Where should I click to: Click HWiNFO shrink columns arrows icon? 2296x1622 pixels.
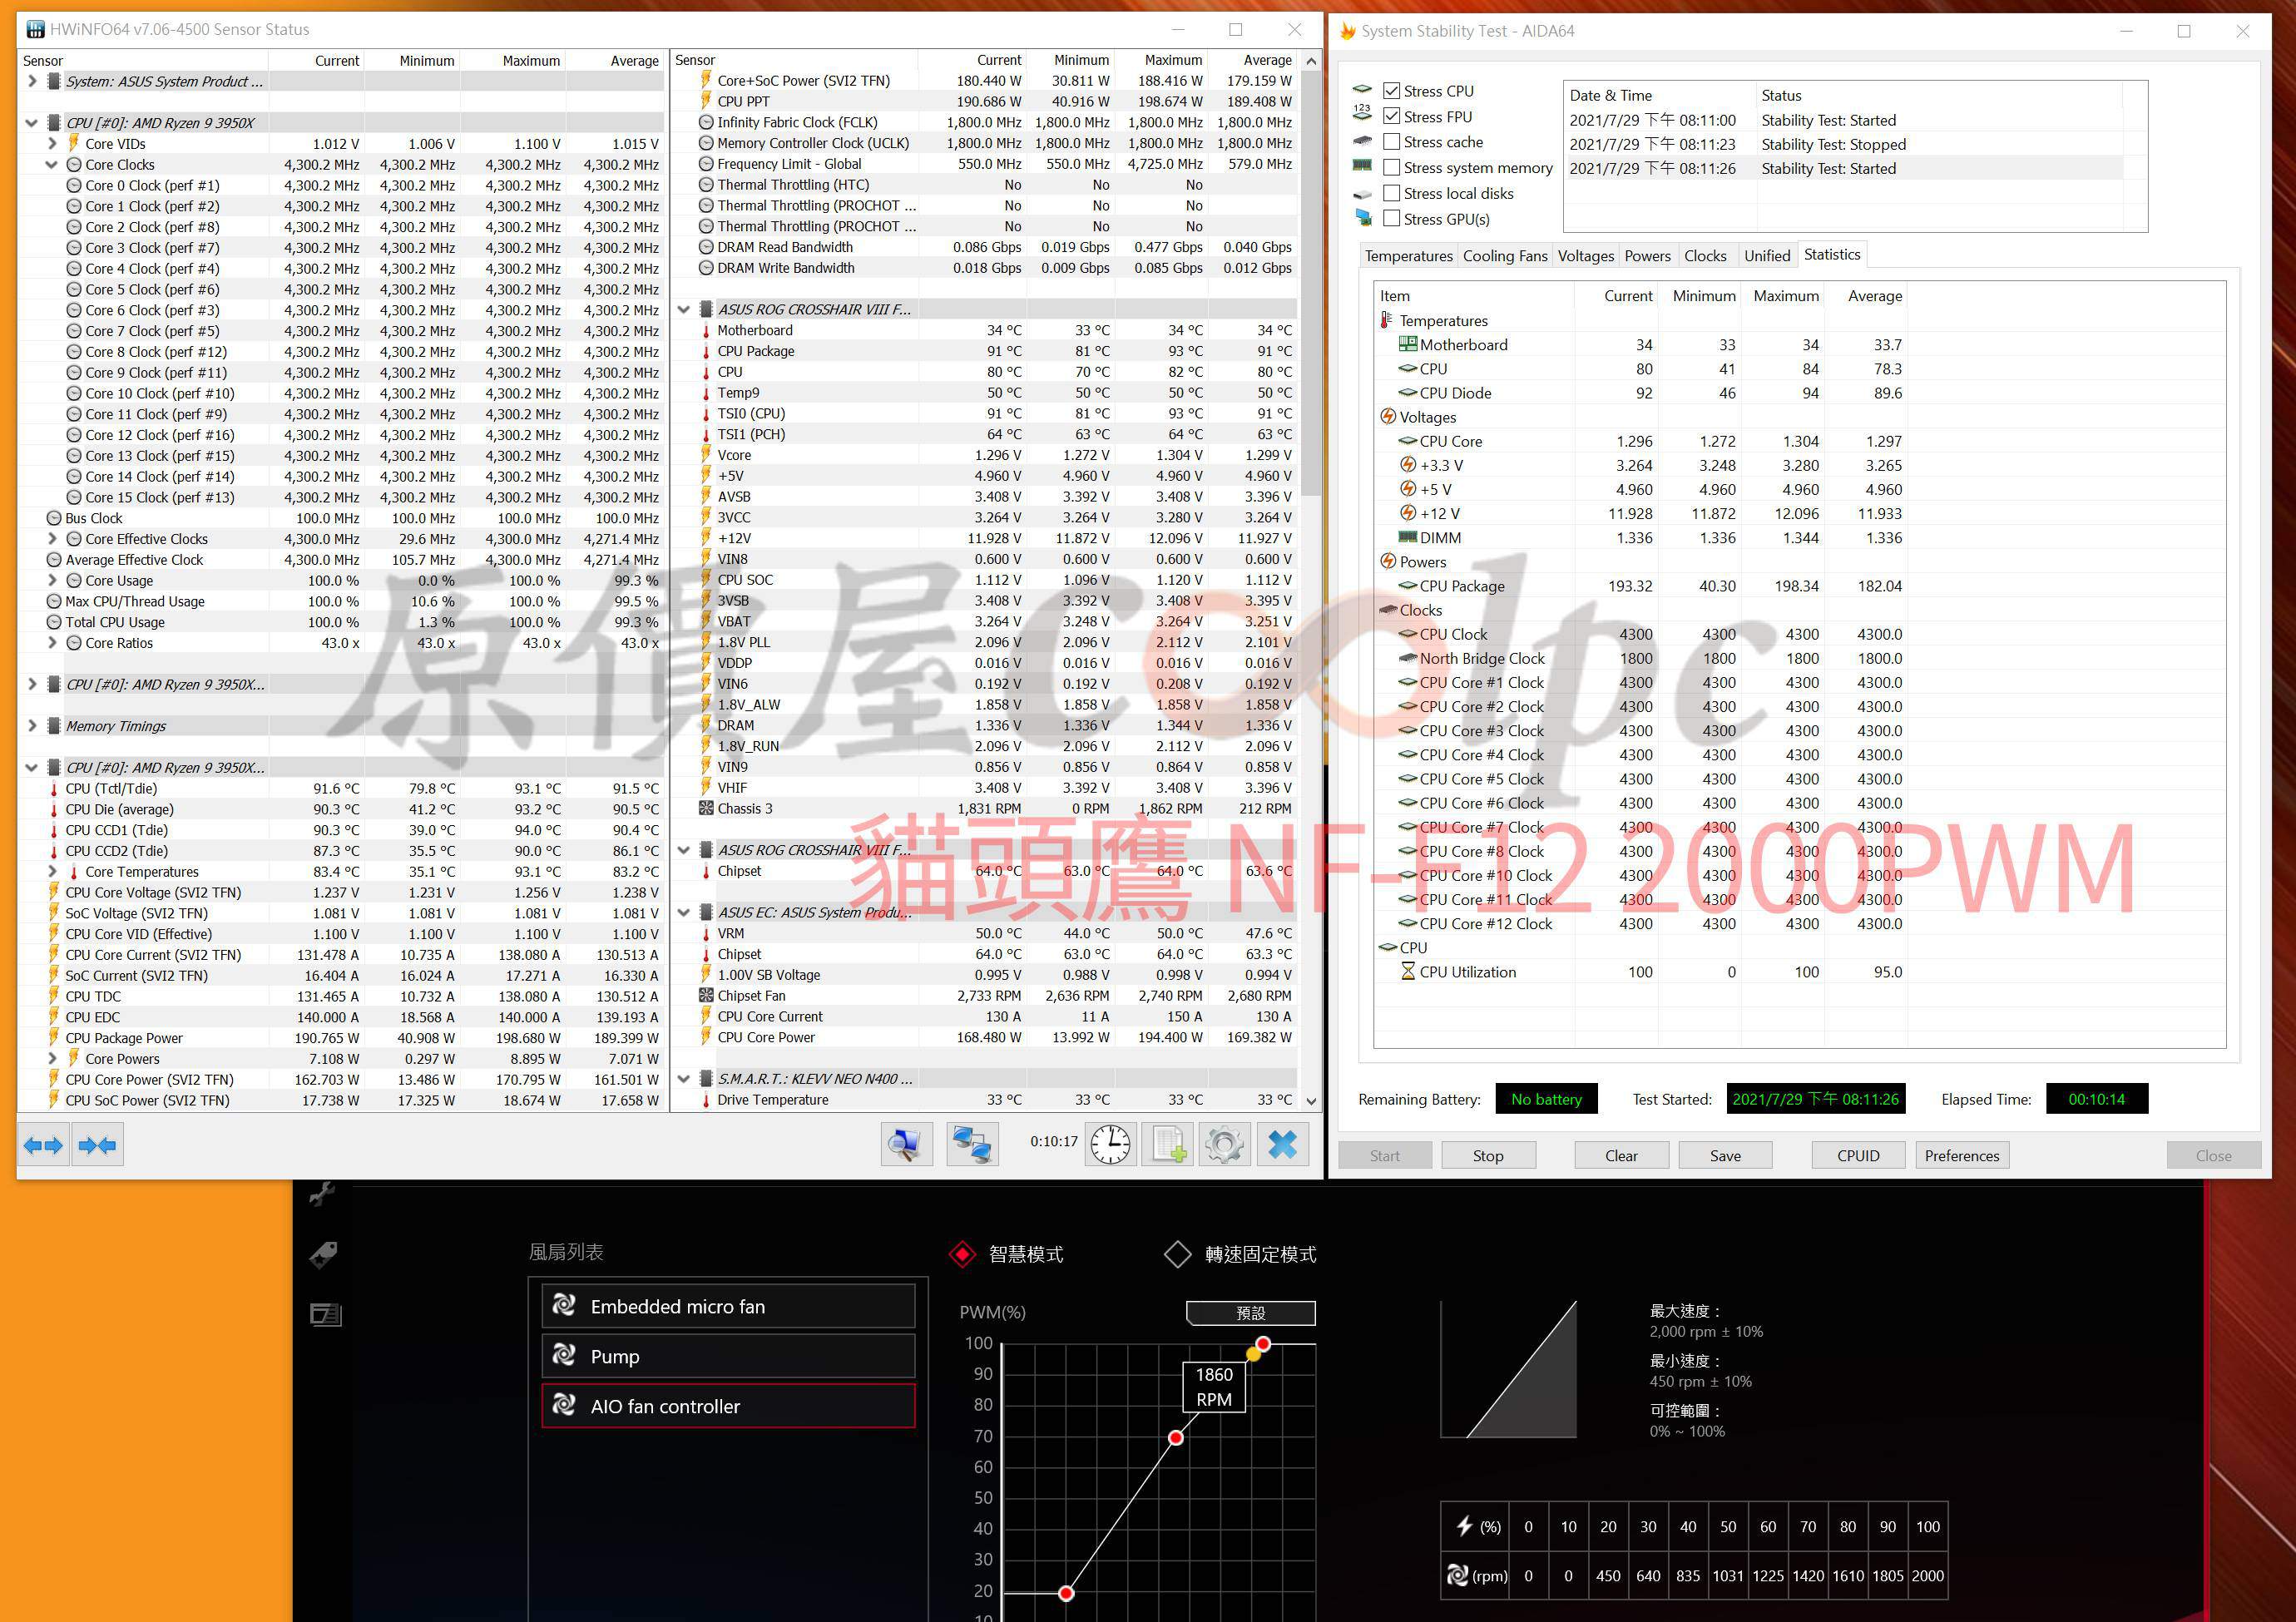pos(97,1145)
